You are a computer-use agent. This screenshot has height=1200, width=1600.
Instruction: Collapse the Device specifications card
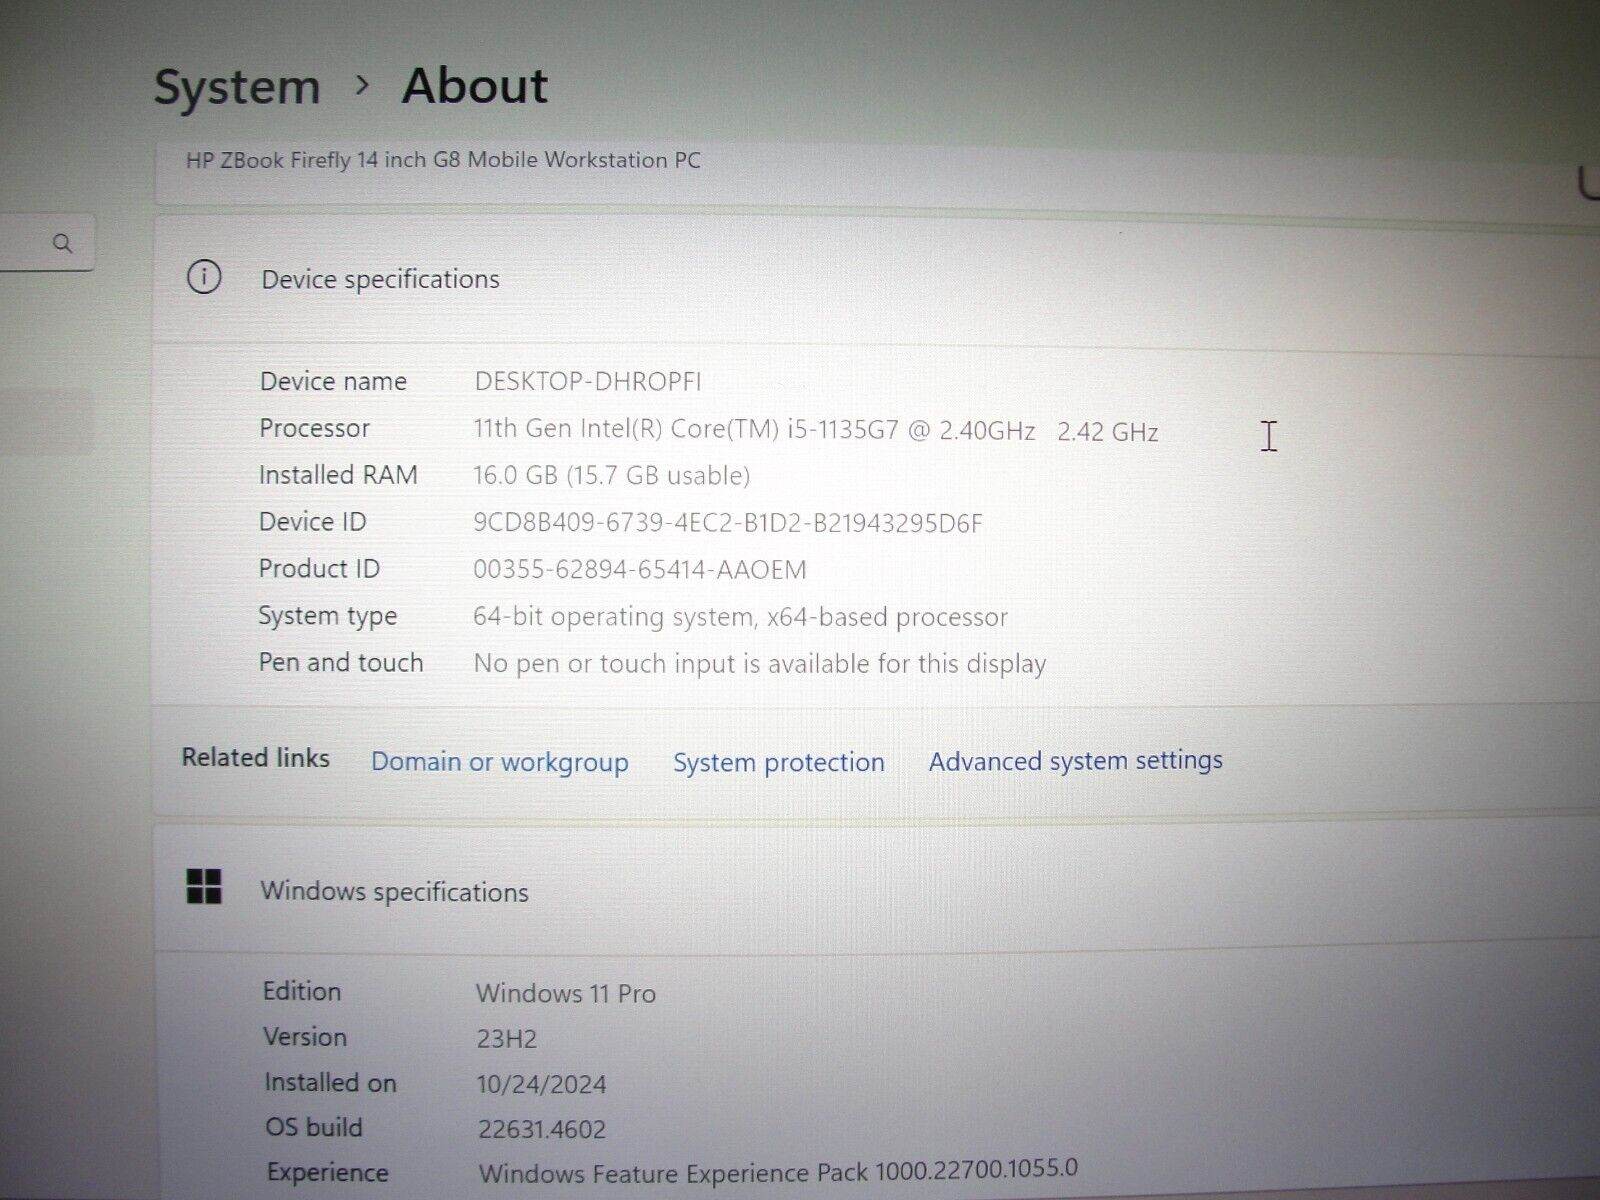point(381,279)
